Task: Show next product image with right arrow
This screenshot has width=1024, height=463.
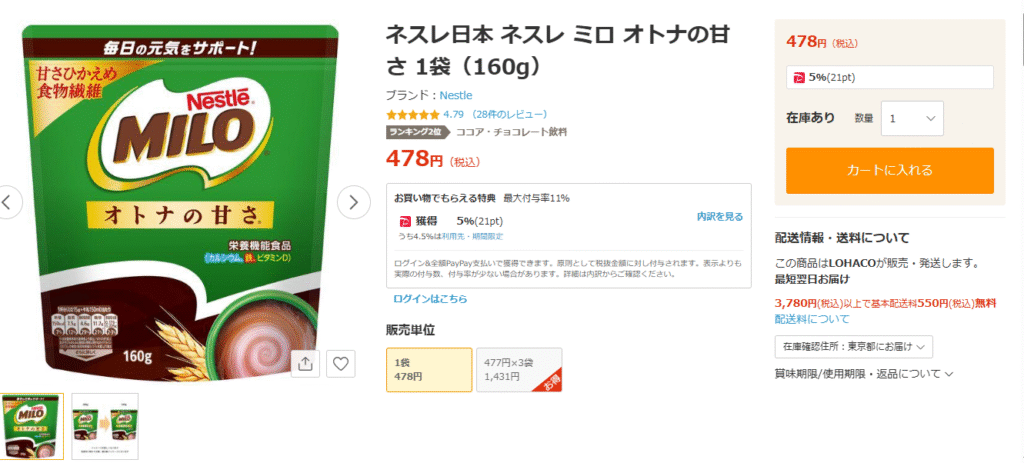Action: (x=353, y=202)
